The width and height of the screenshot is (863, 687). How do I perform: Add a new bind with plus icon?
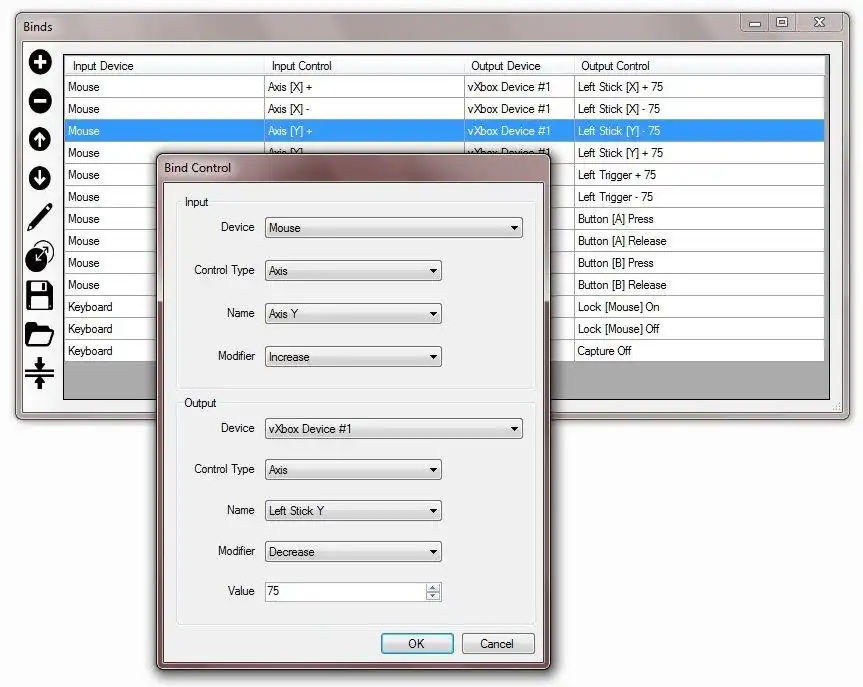40,62
